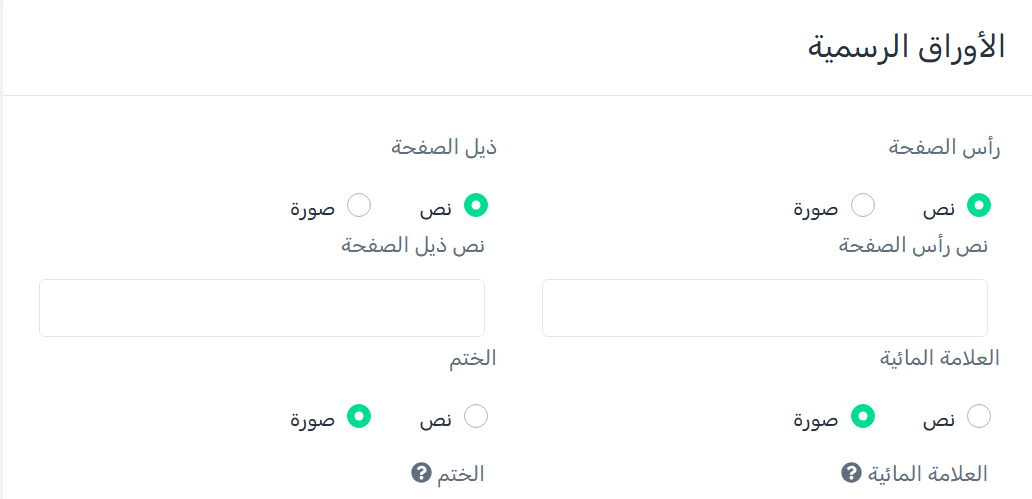Select صورة radio for رأس الصفحة

tap(862, 206)
